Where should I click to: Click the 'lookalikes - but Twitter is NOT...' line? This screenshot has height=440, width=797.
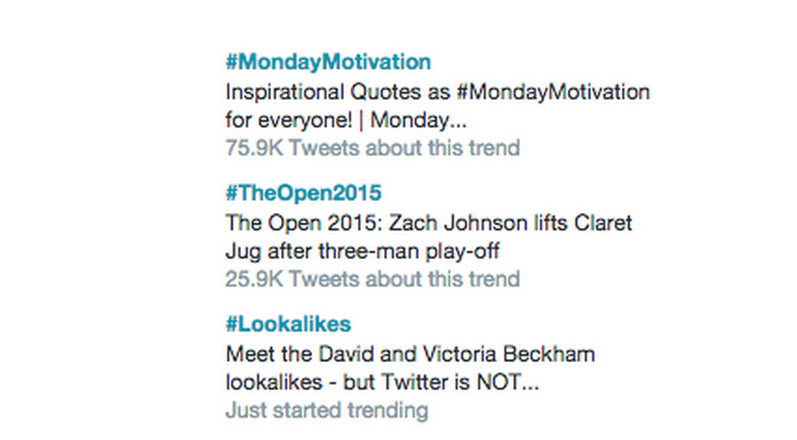tap(382, 383)
